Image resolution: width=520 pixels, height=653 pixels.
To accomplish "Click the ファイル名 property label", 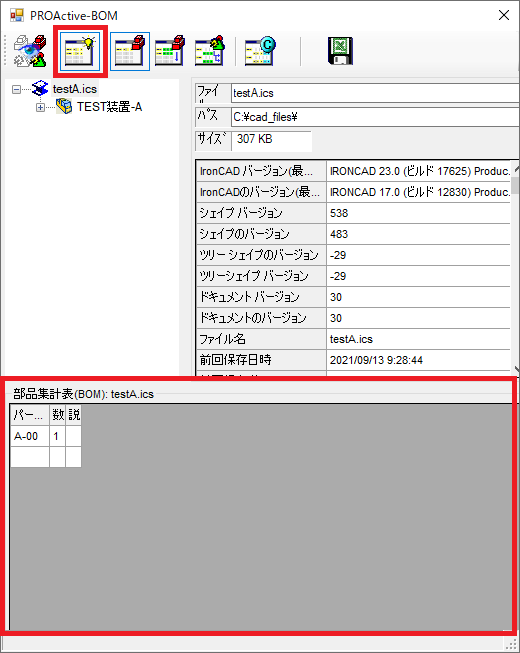I will click(261, 339).
